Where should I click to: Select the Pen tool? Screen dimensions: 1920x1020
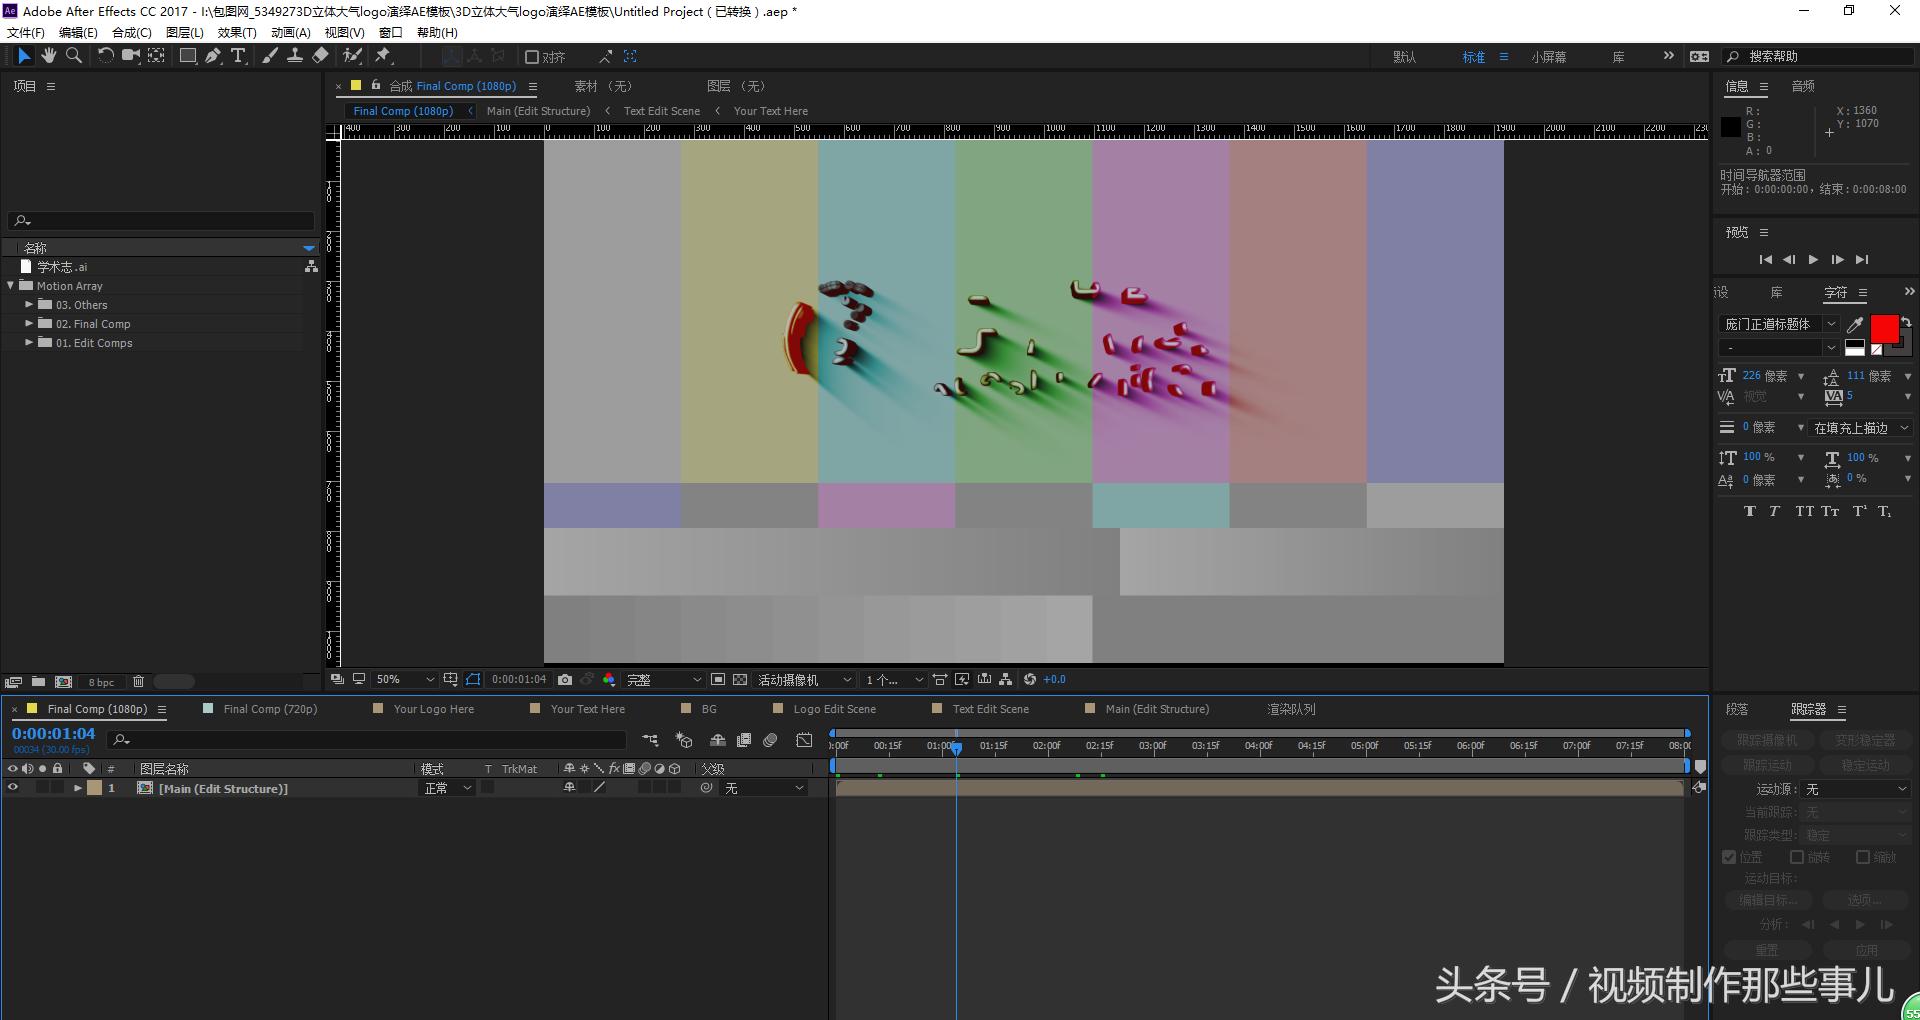pyautogui.click(x=213, y=56)
